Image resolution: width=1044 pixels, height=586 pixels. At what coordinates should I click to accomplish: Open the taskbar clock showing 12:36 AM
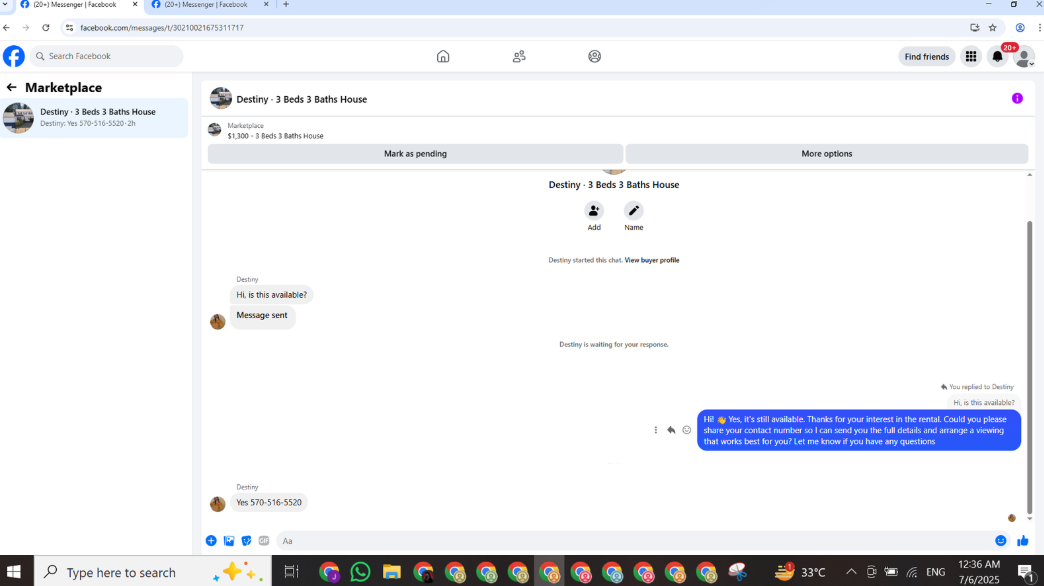(x=979, y=571)
